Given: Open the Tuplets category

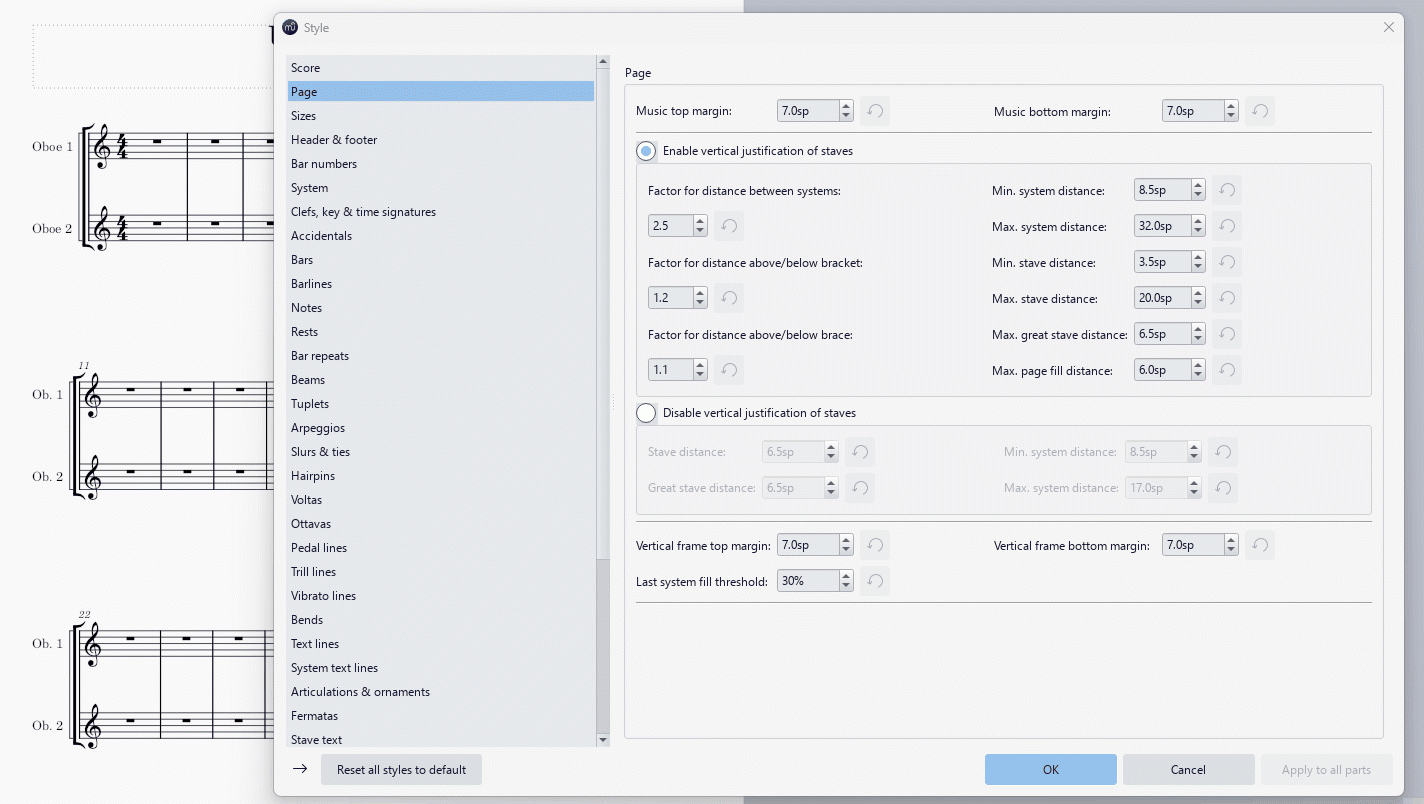Looking at the screenshot, I should (x=440, y=404).
